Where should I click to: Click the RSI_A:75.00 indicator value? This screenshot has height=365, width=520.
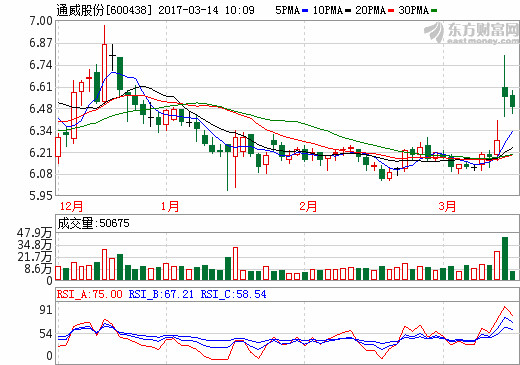pyautogui.click(x=90, y=294)
